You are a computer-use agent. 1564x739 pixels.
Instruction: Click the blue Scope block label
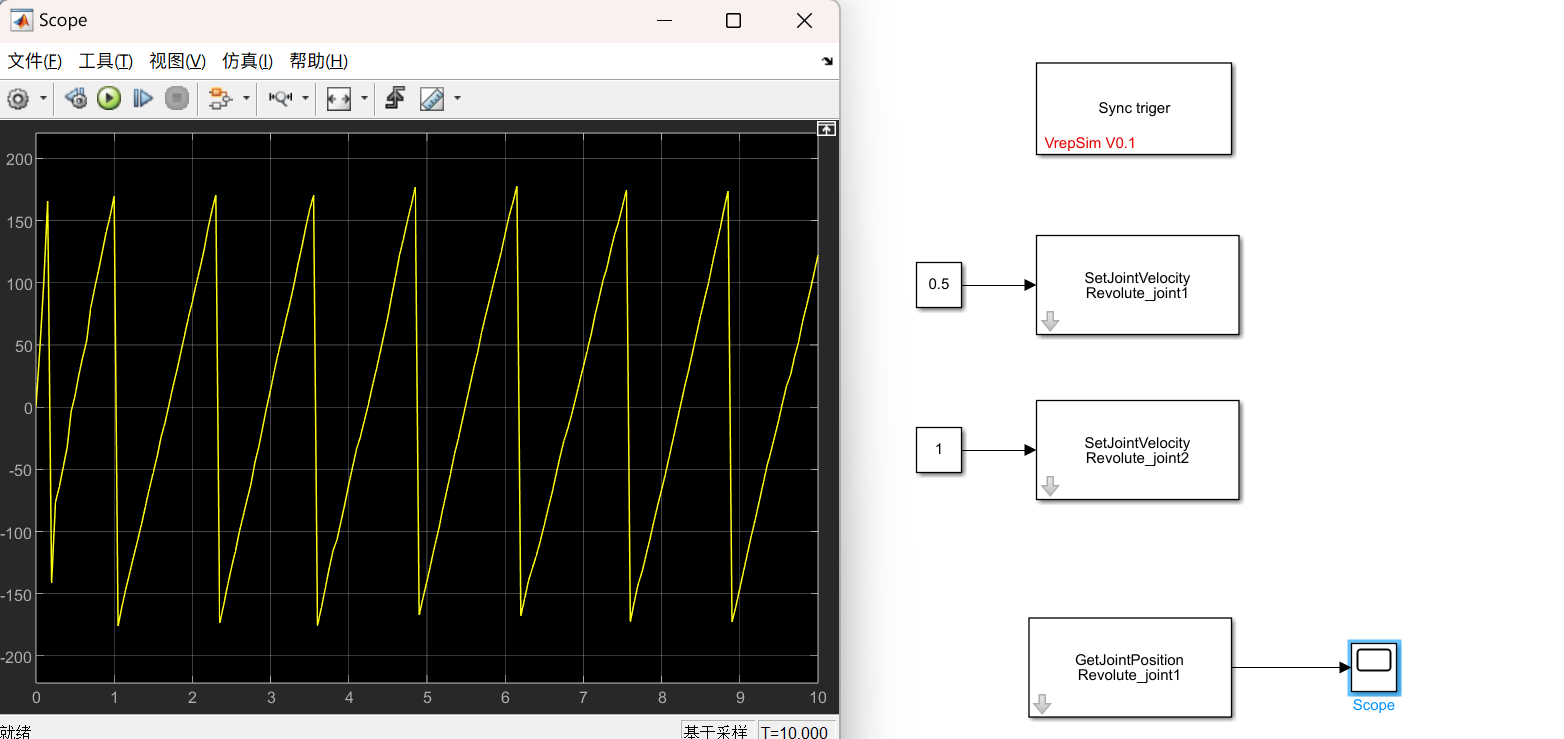tap(1374, 705)
